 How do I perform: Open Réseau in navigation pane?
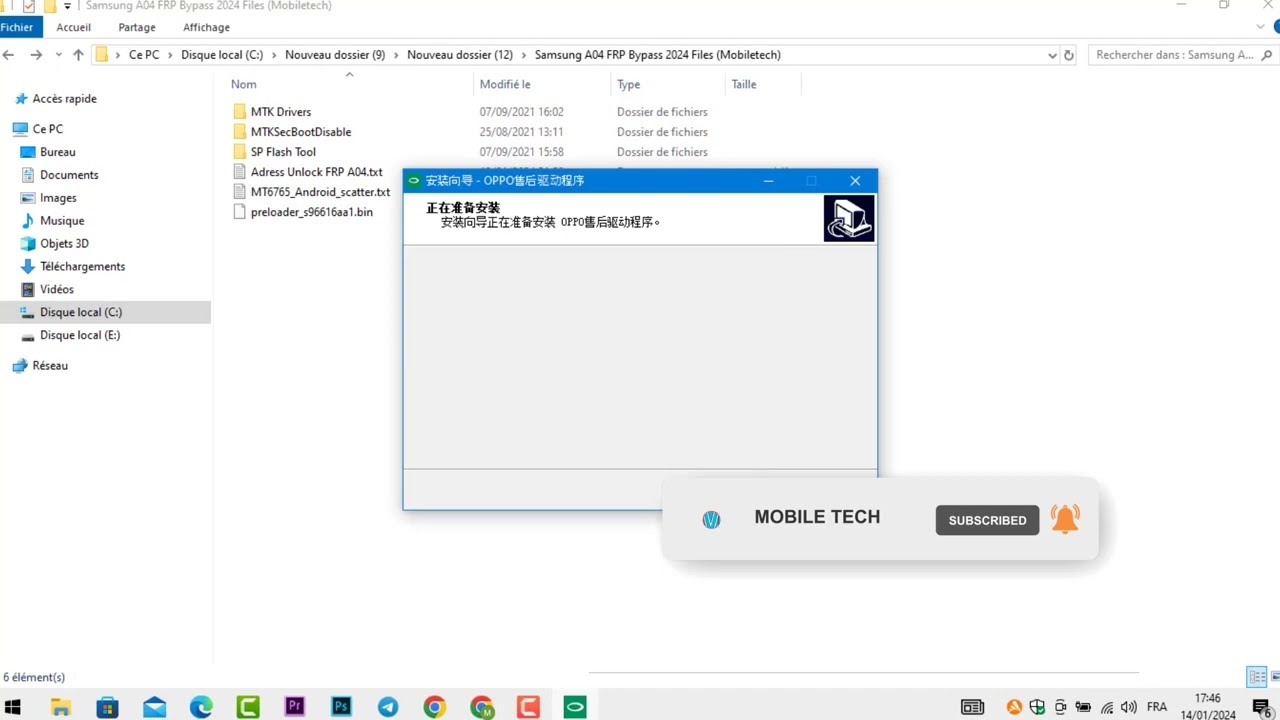tap(49, 366)
